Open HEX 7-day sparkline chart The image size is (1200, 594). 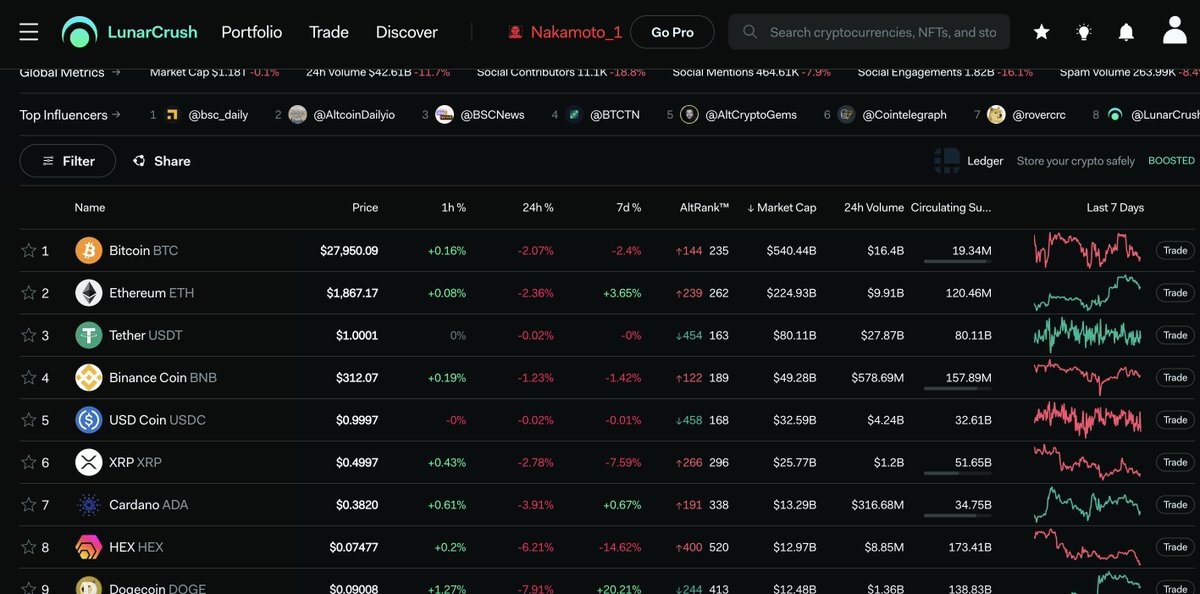click(x=1087, y=547)
